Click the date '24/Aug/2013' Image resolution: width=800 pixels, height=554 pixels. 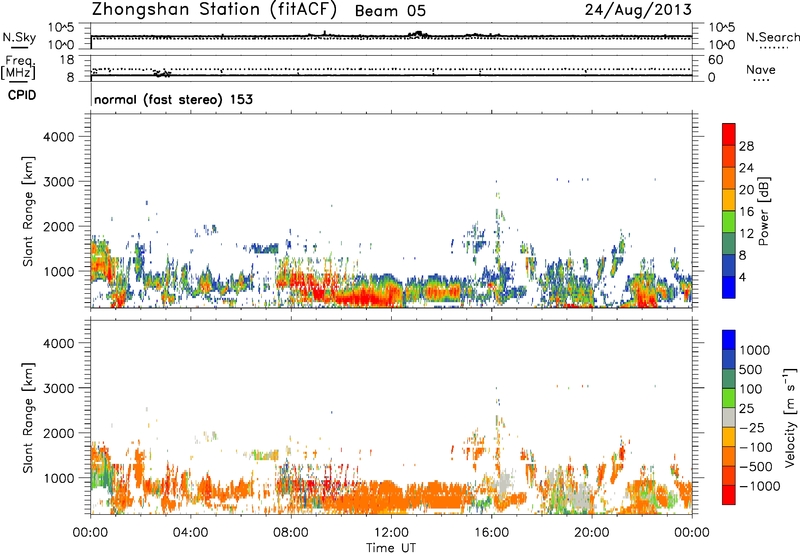(x=638, y=10)
